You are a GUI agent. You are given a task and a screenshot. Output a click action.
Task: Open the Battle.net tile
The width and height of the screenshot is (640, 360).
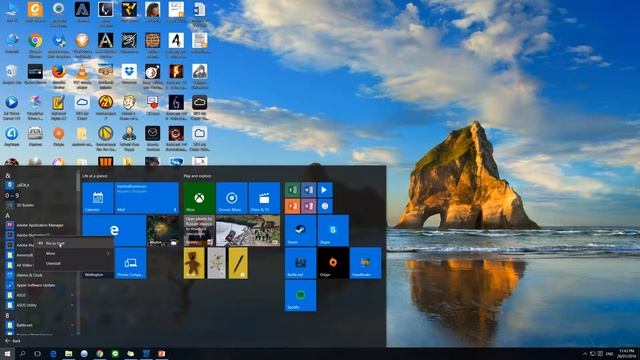[x=300, y=263]
